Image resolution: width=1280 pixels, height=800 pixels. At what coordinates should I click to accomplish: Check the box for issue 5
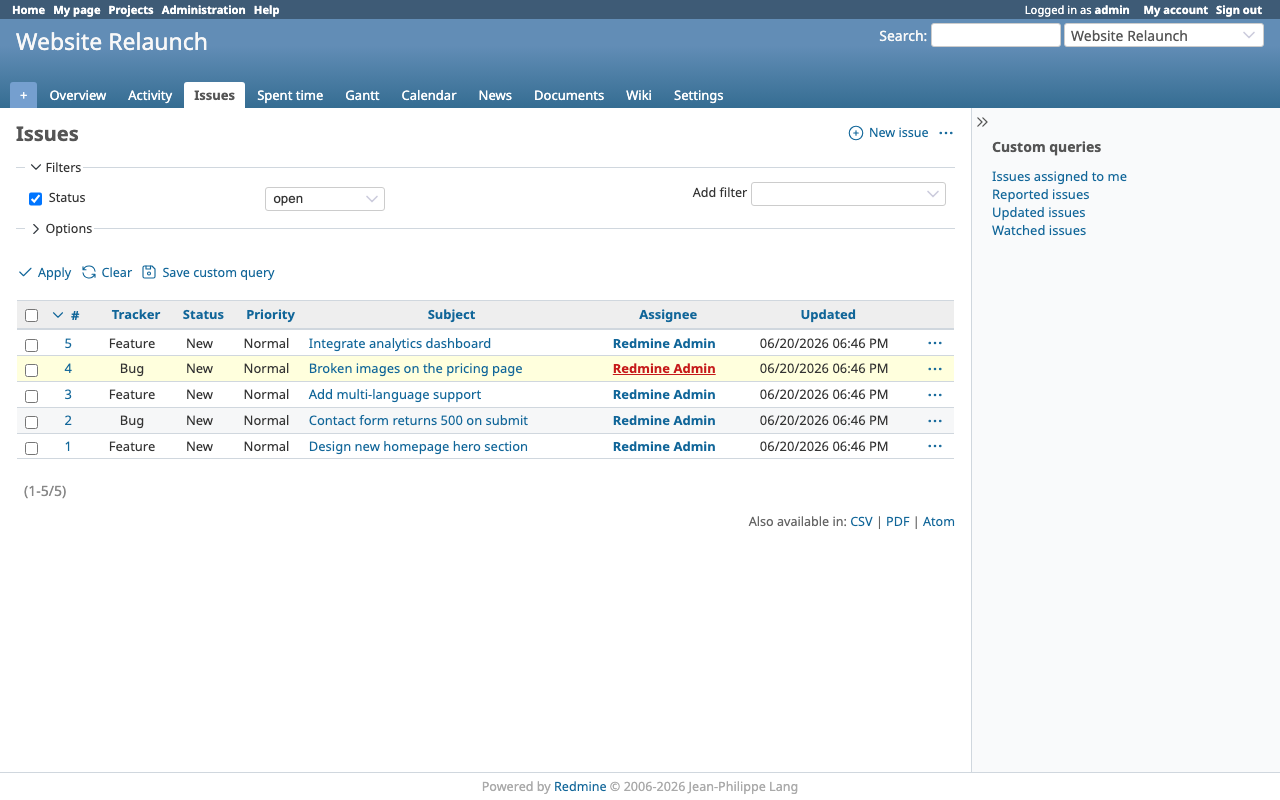(32, 345)
